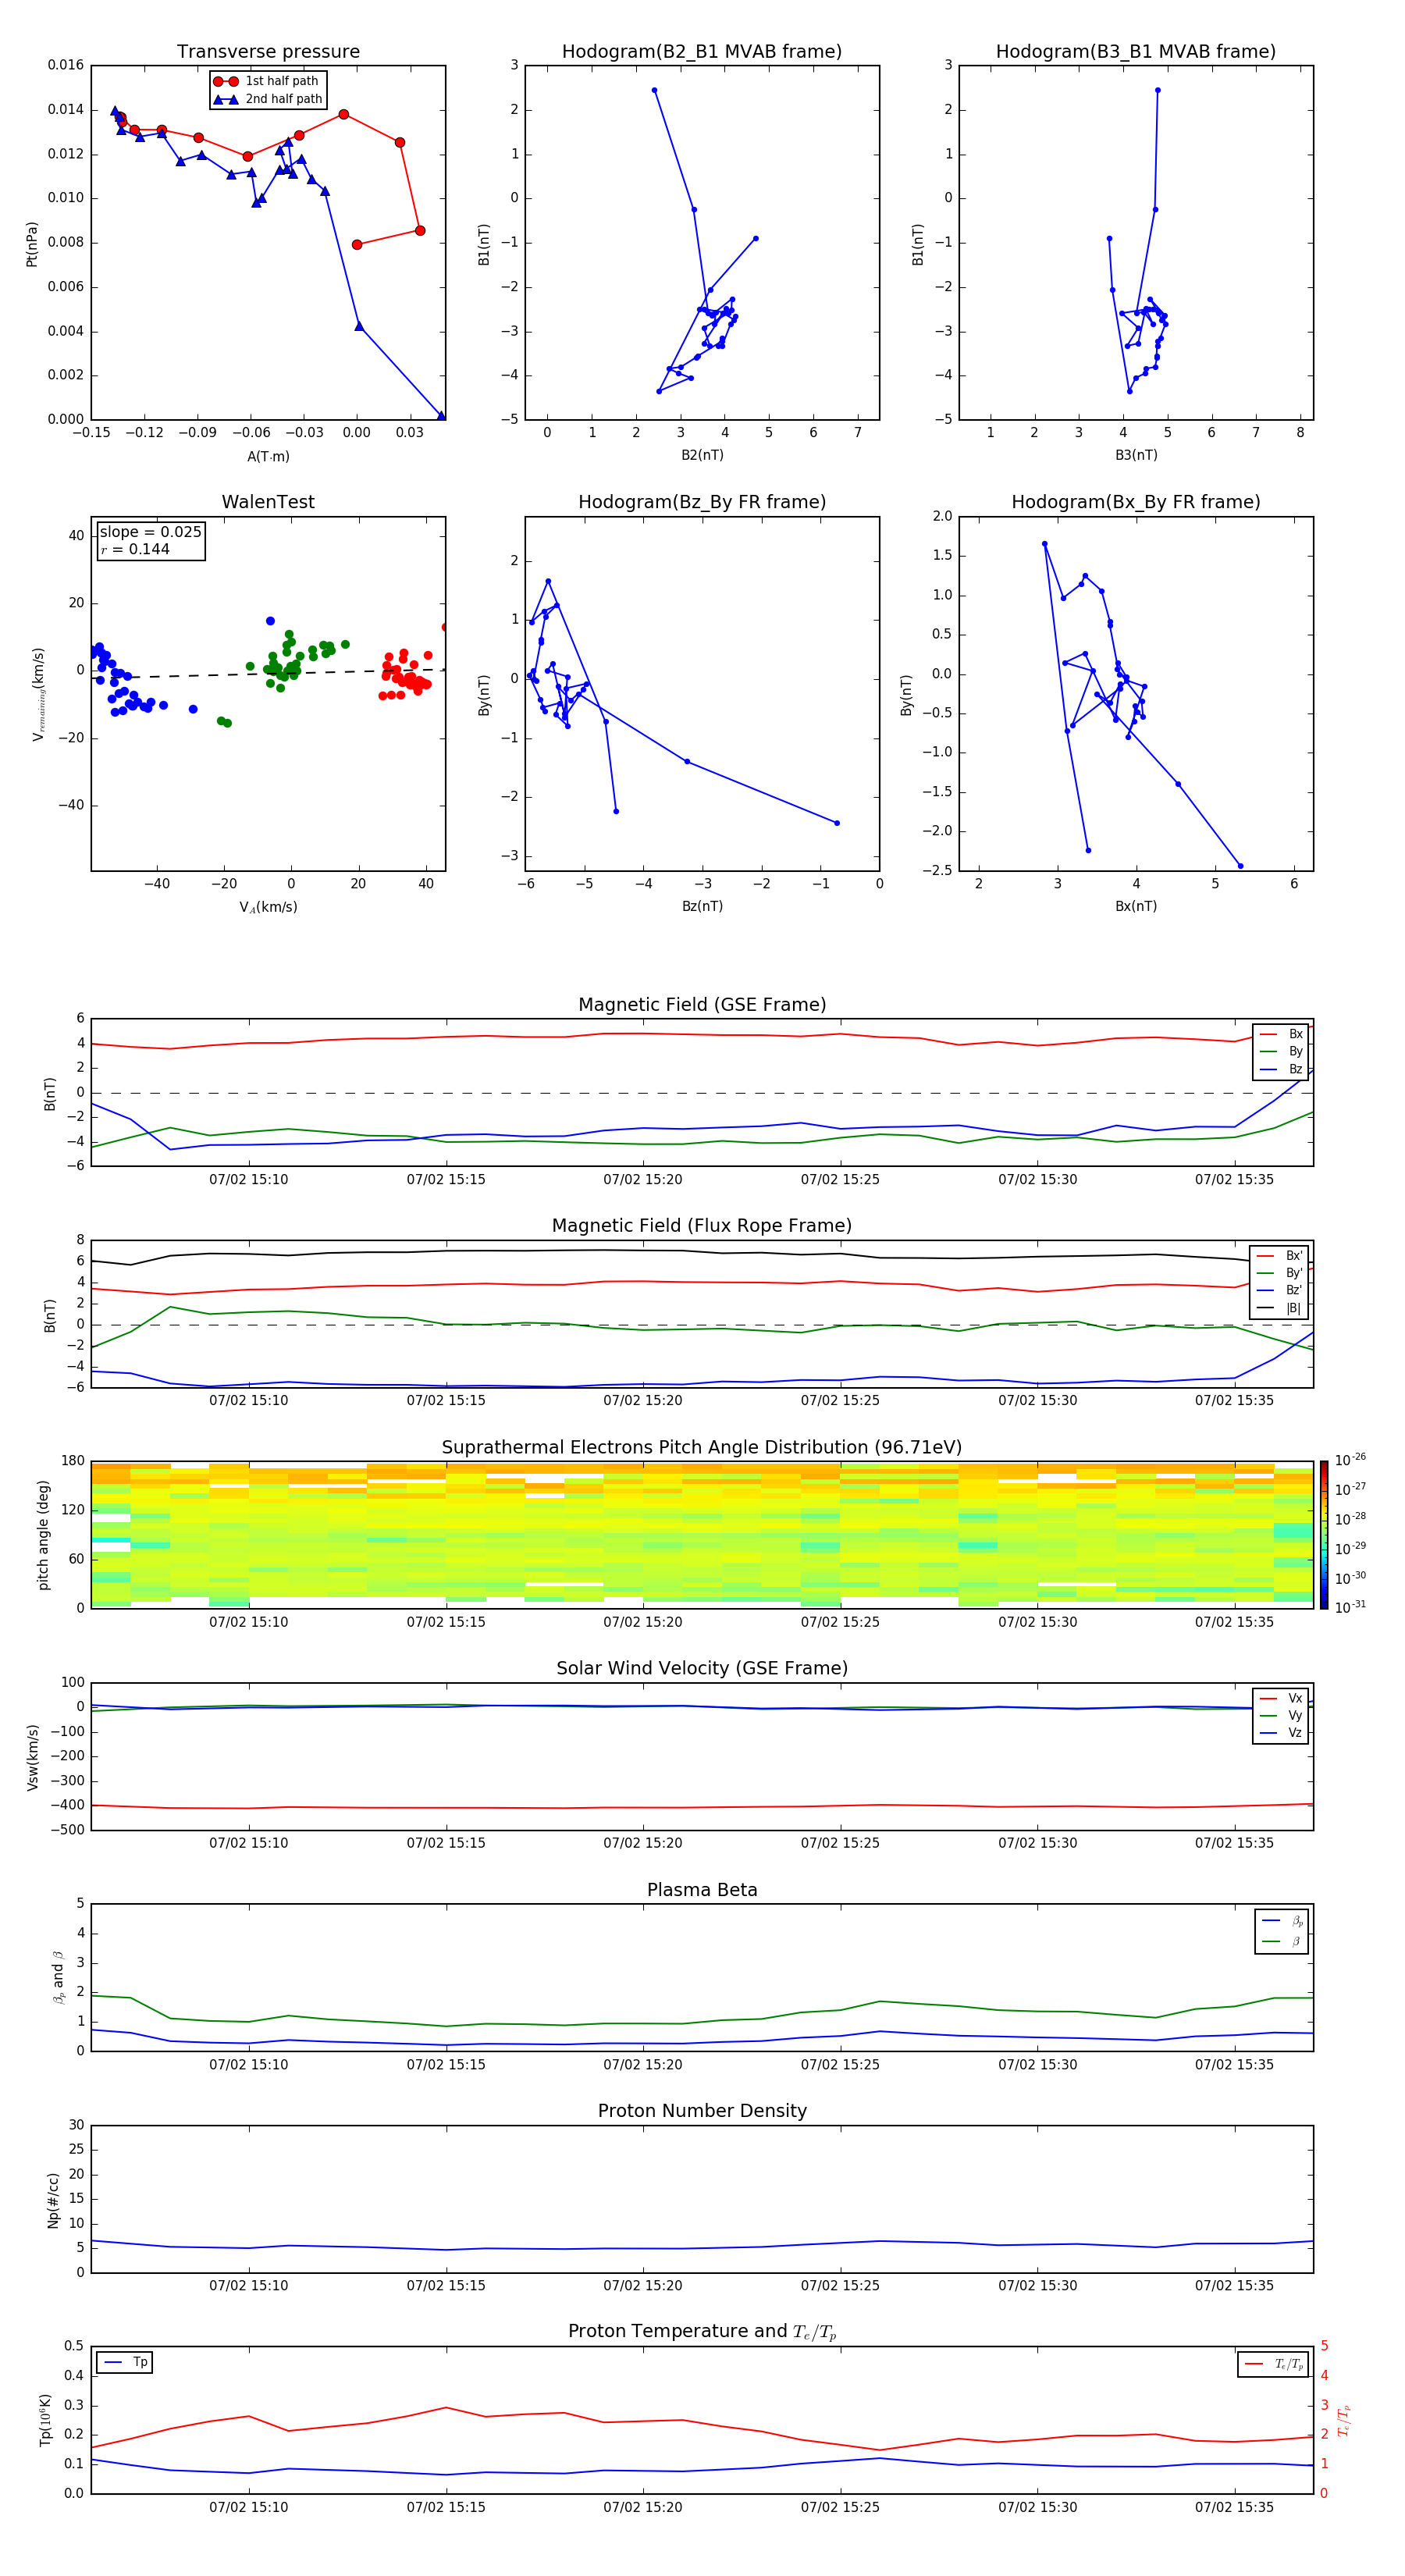Click 'Solar Wind Velocity (GSE Frame)' title
Image resolution: width=1405 pixels, height=2576 pixels.
(x=702, y=1669)
